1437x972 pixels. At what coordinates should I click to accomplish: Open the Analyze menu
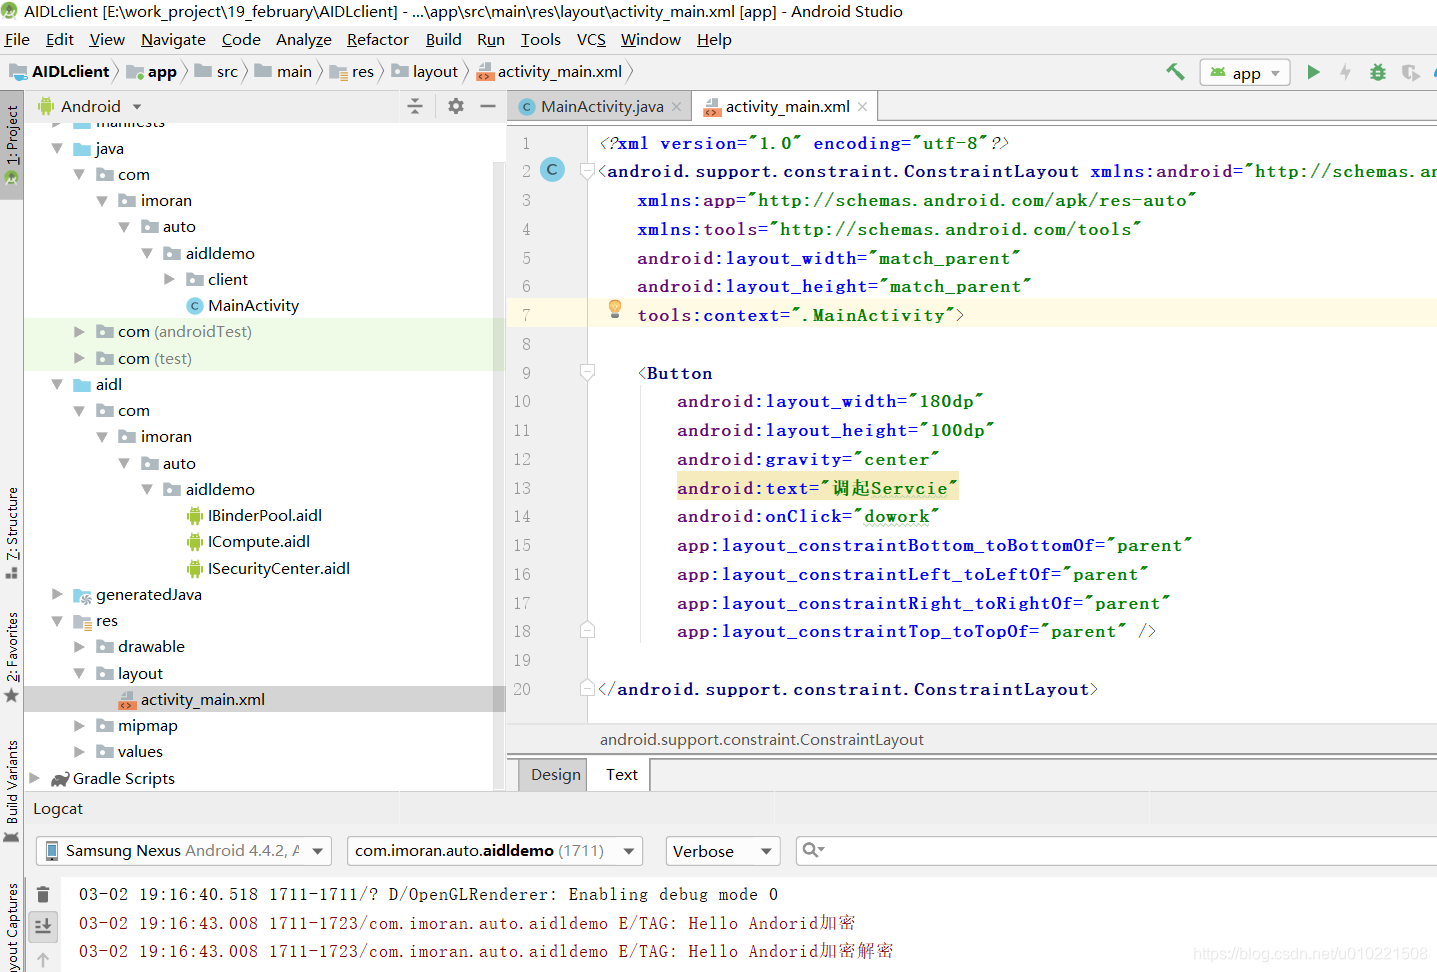pos(304,39)
